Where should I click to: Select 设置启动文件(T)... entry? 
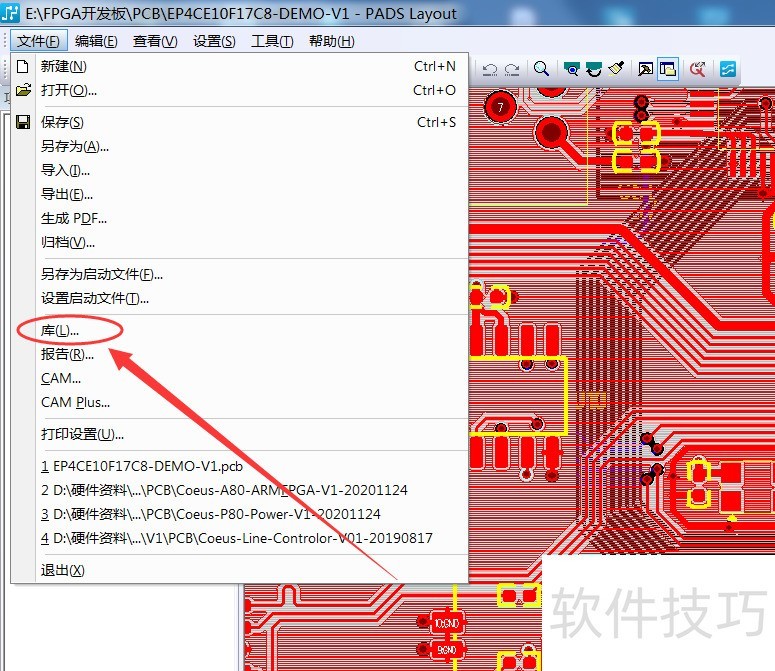[x=239, y=298]
